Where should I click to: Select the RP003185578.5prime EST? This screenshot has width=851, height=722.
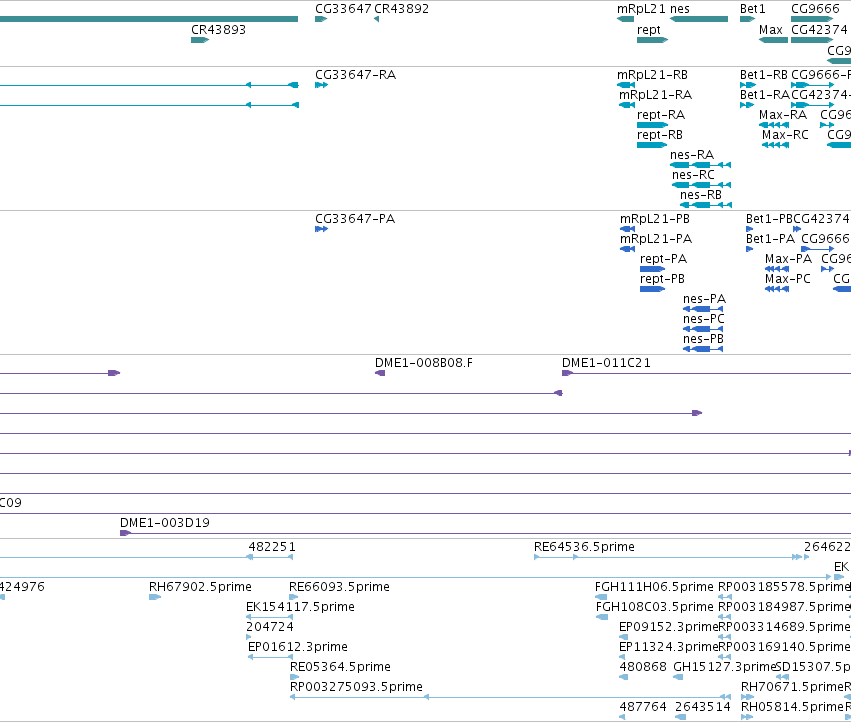coord(725,597)
